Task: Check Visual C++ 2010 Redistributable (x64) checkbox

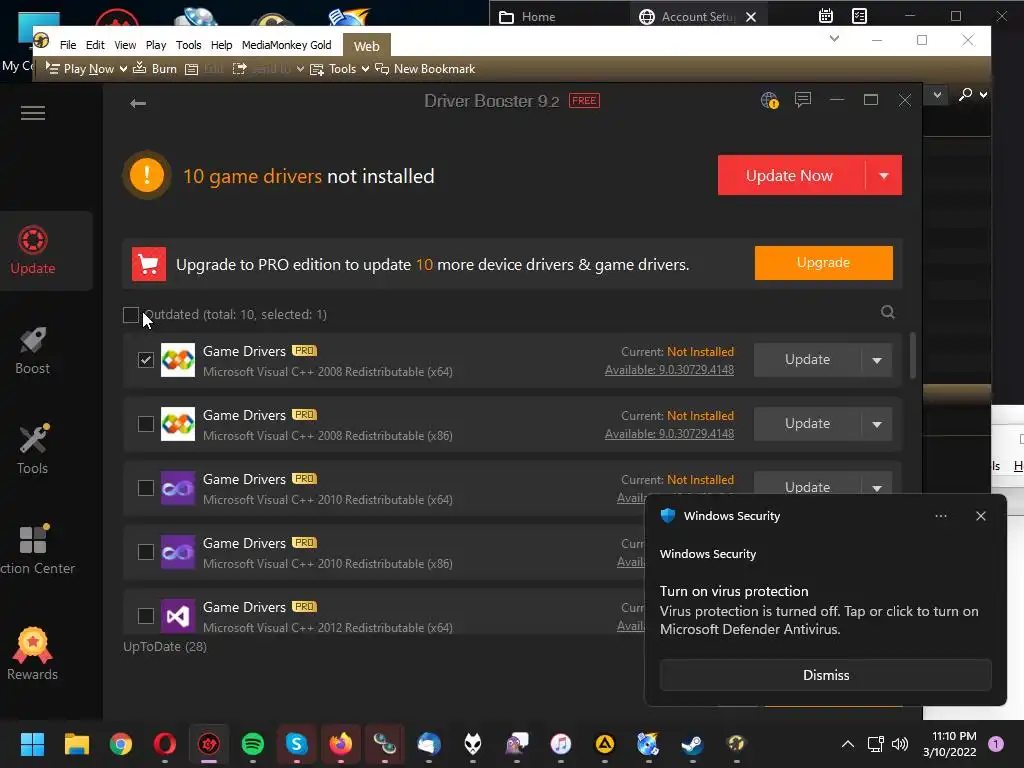Action: (146, 488)
